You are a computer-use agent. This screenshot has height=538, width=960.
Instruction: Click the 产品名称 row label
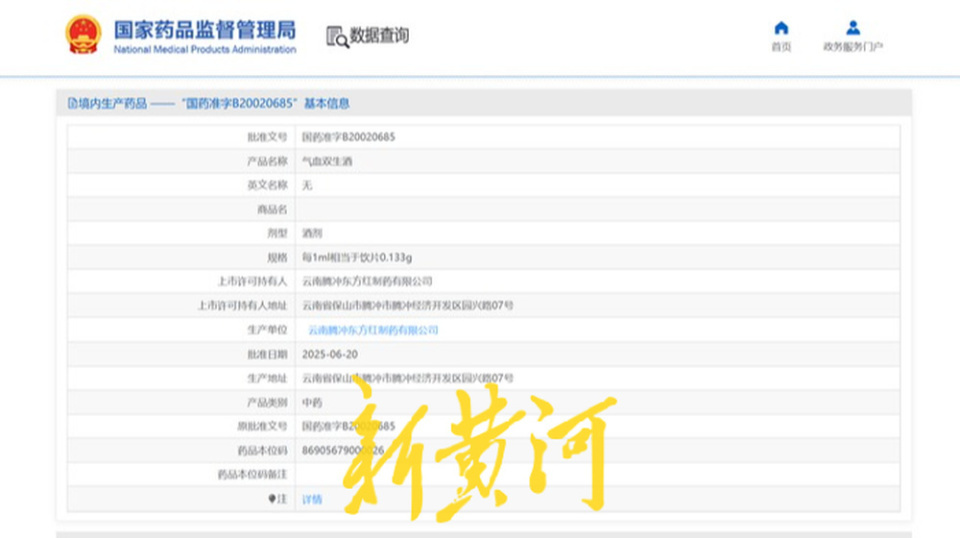pos(267,162)
